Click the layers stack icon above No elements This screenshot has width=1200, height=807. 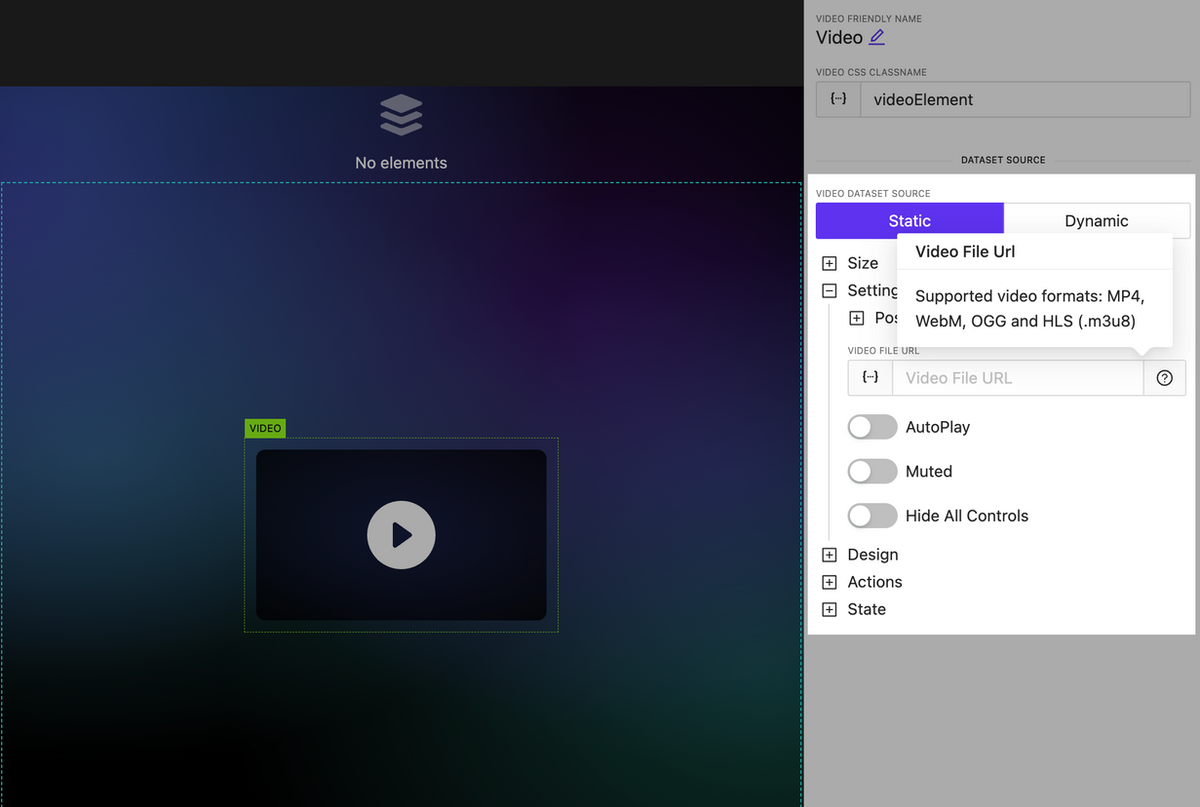[x=401, y=114]
